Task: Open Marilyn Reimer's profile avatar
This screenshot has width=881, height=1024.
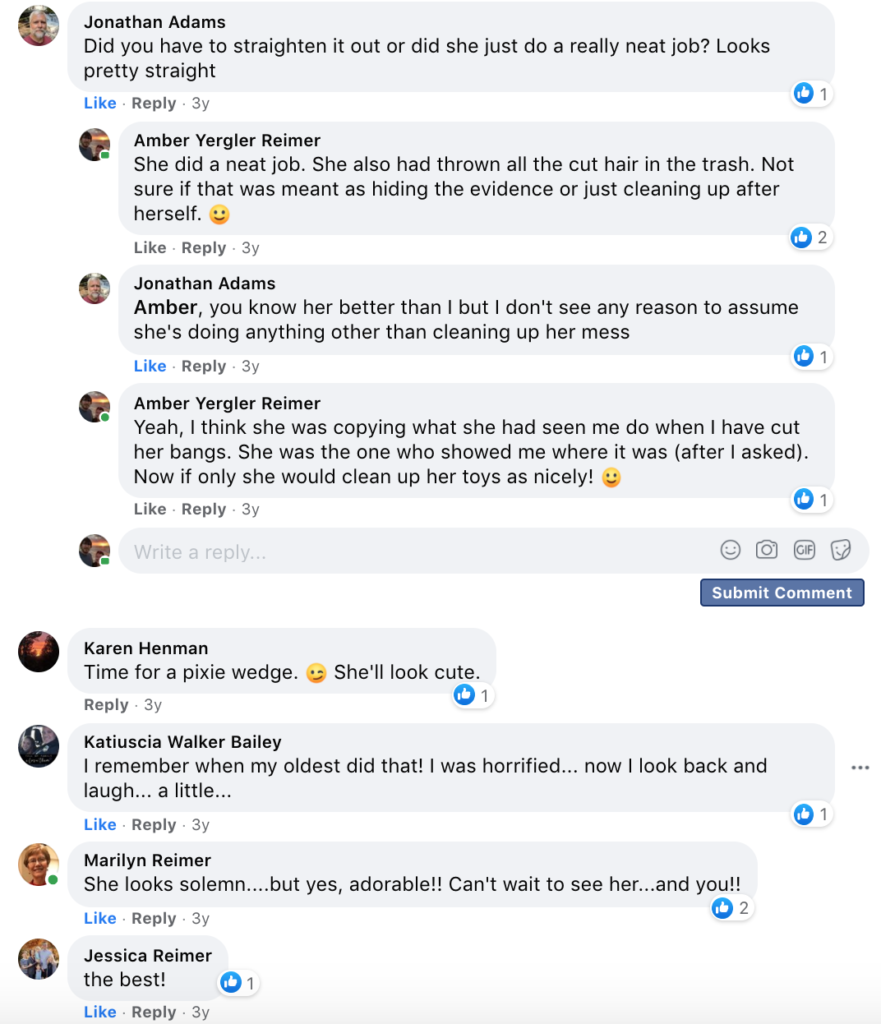Action: (39, 864)
